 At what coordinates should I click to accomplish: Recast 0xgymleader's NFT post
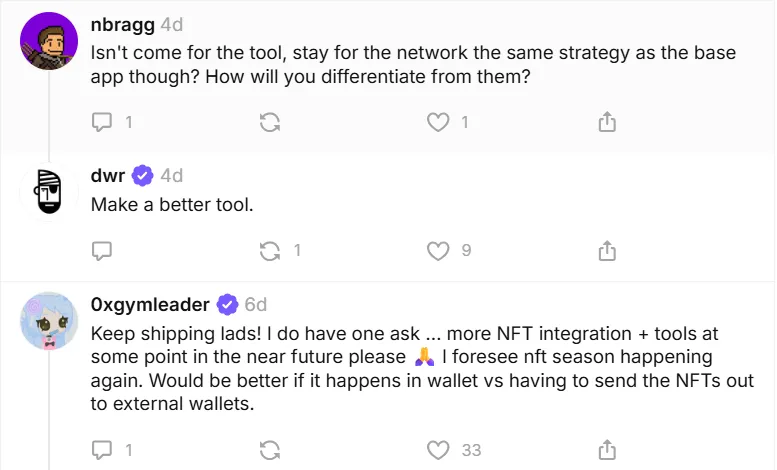pyautogui.click(x=269, y=450)
